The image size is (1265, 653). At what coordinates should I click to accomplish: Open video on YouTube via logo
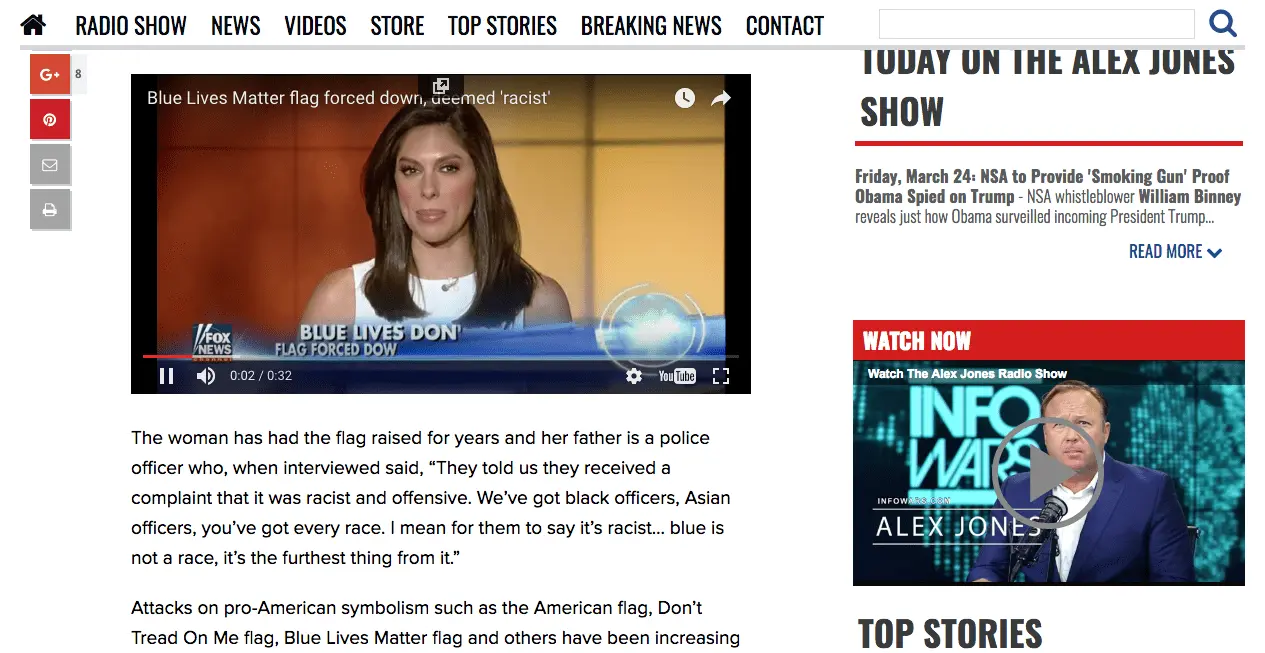click(677, 376)
